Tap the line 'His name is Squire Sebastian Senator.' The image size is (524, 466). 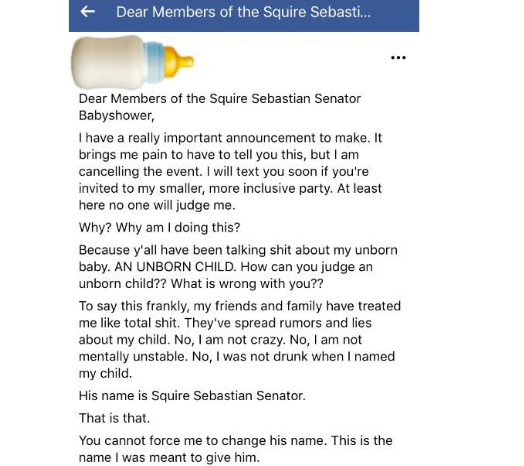coord(192,396)
